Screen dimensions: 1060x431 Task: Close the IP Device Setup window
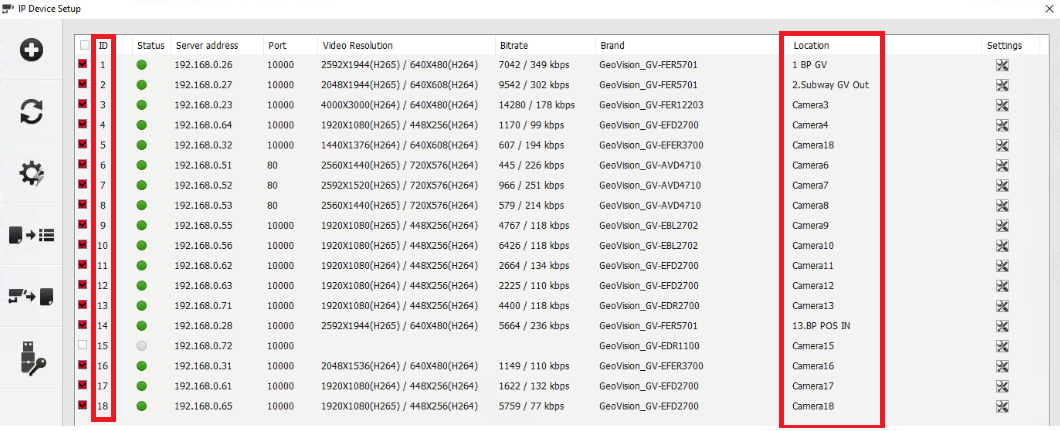point(1047,7)
